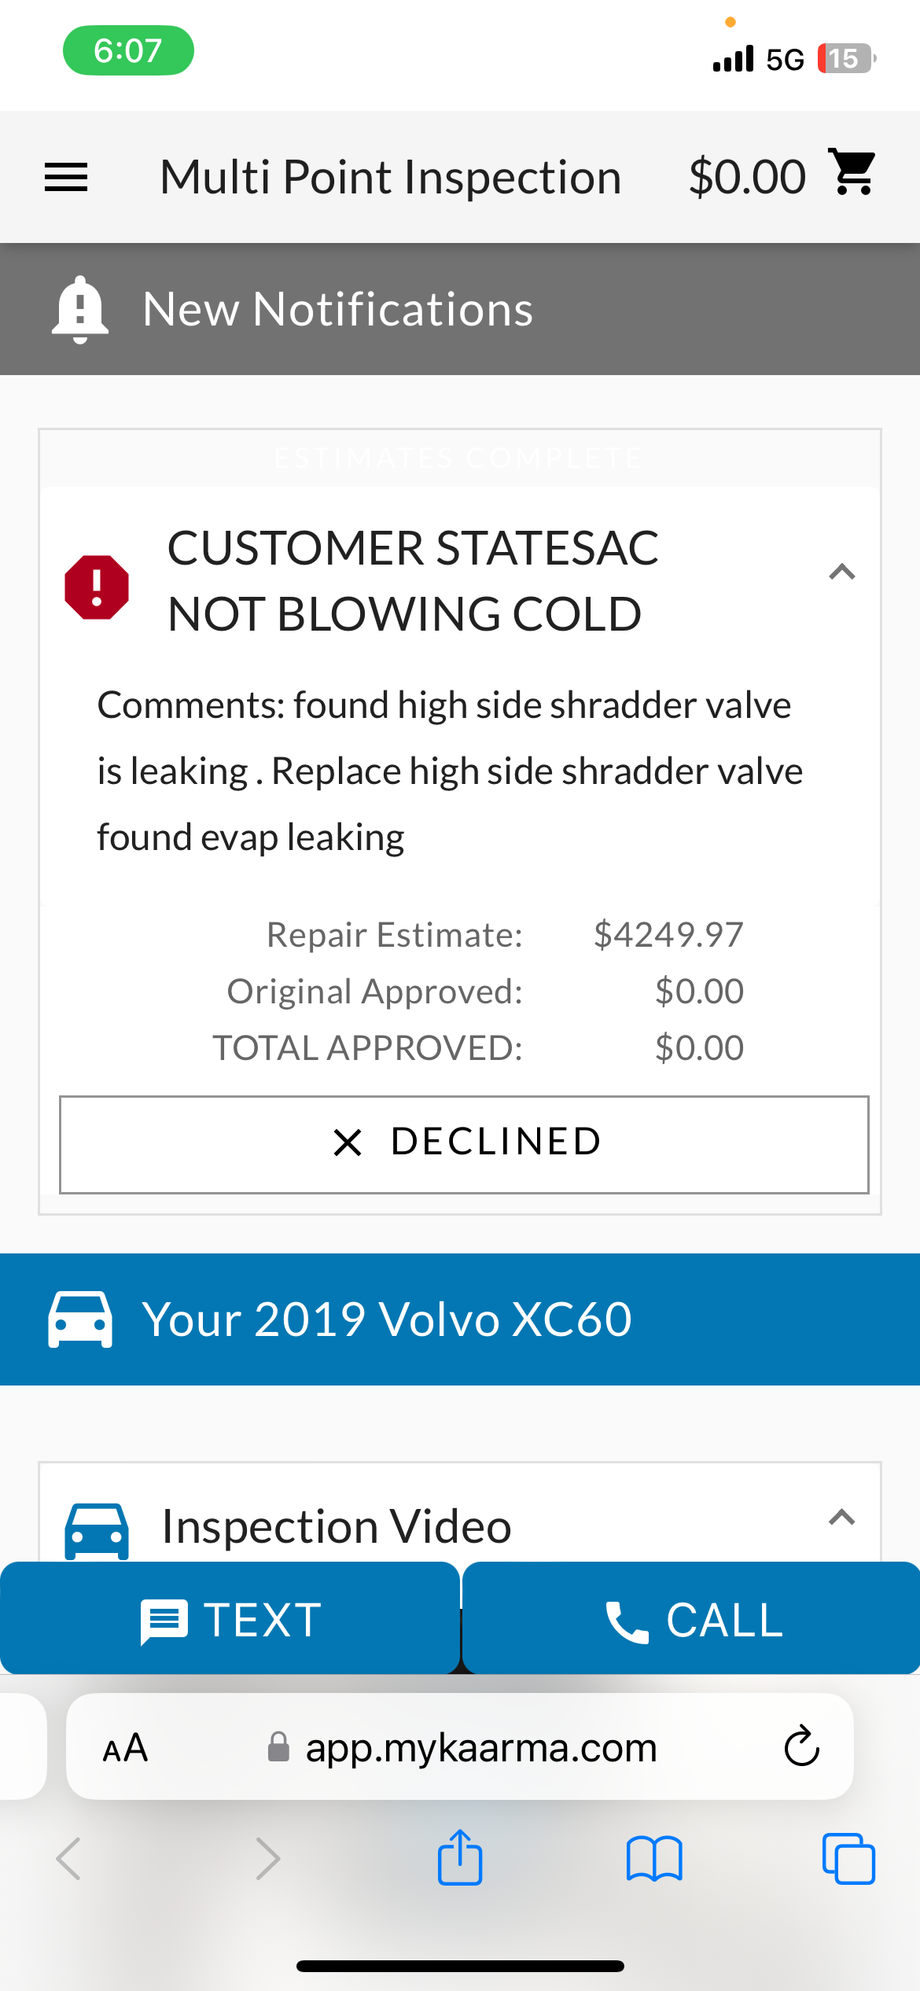920x1991 pixels.
Task: Show open Safari tabs
Action: (848, 1859)
